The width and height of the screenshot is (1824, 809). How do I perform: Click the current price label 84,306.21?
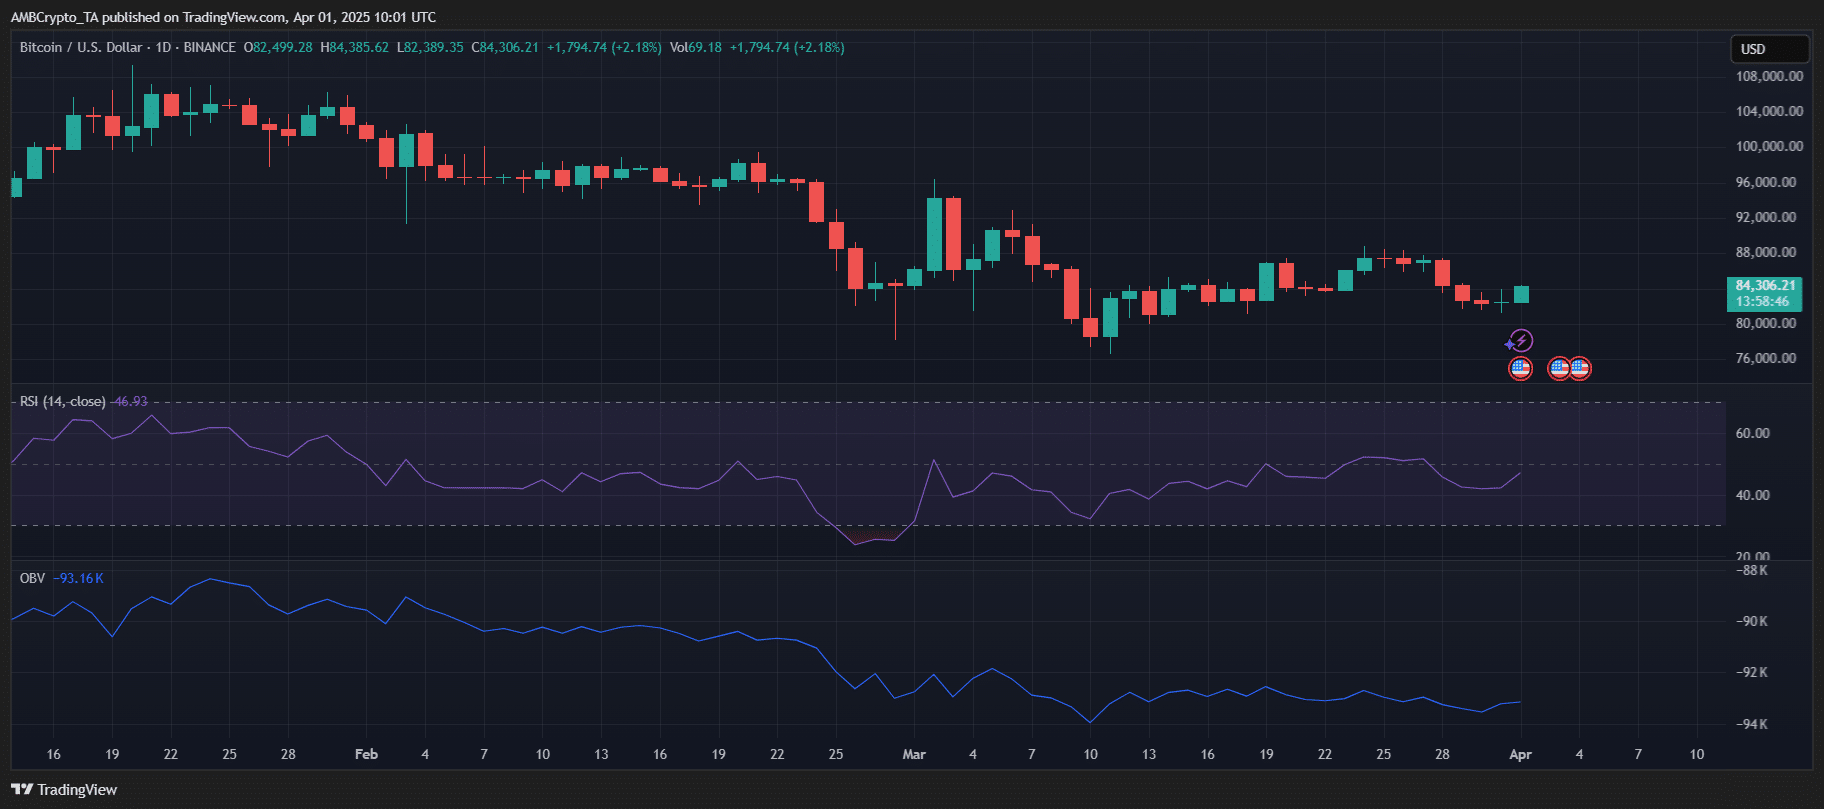pyautogui.click(x=1765, y=286)
